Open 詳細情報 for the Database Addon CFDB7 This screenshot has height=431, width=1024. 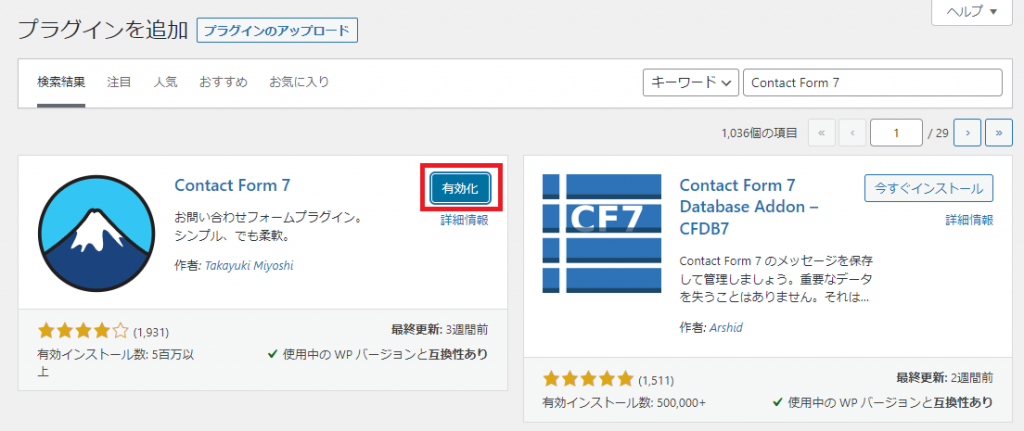tap(969, 220)
